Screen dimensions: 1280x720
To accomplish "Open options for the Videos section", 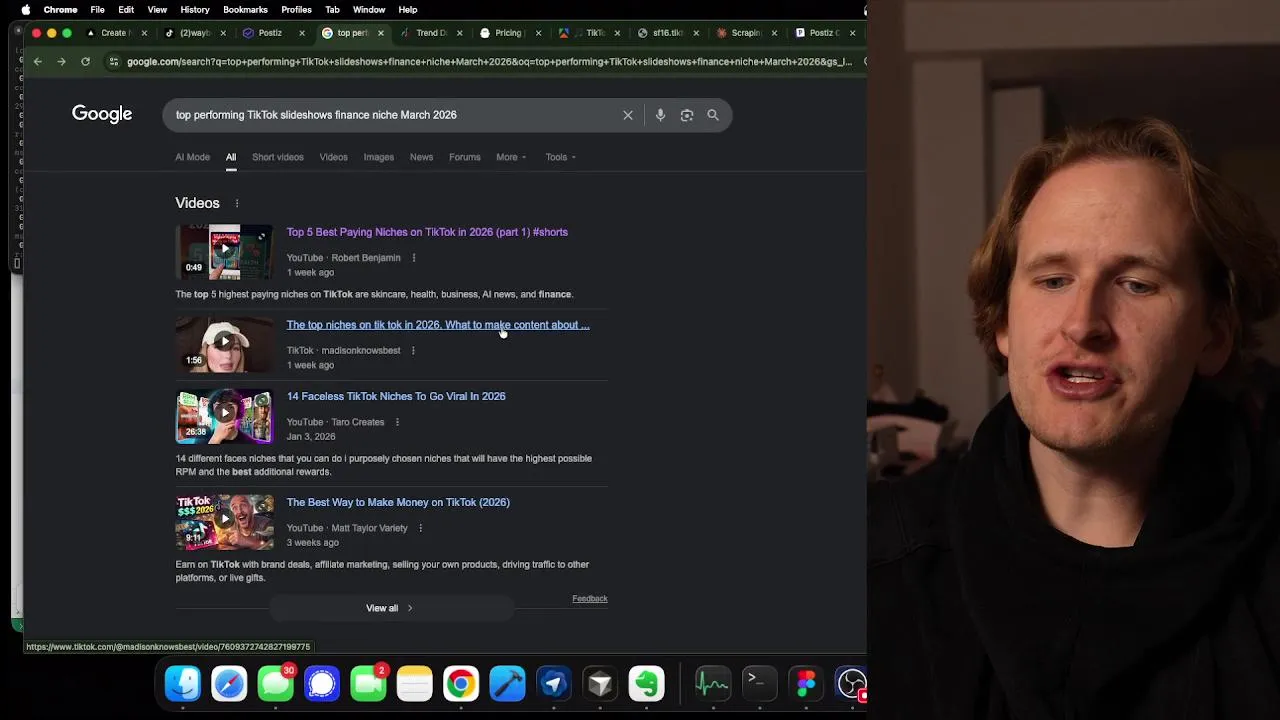I will click(237, 203).
